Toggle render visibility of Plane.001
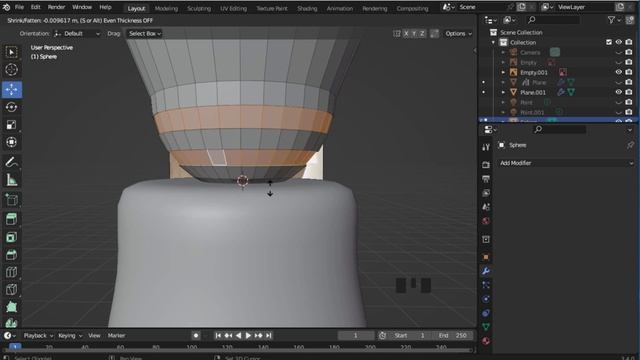The height and width of the screenshot is (360, 640). coord(629,92)
